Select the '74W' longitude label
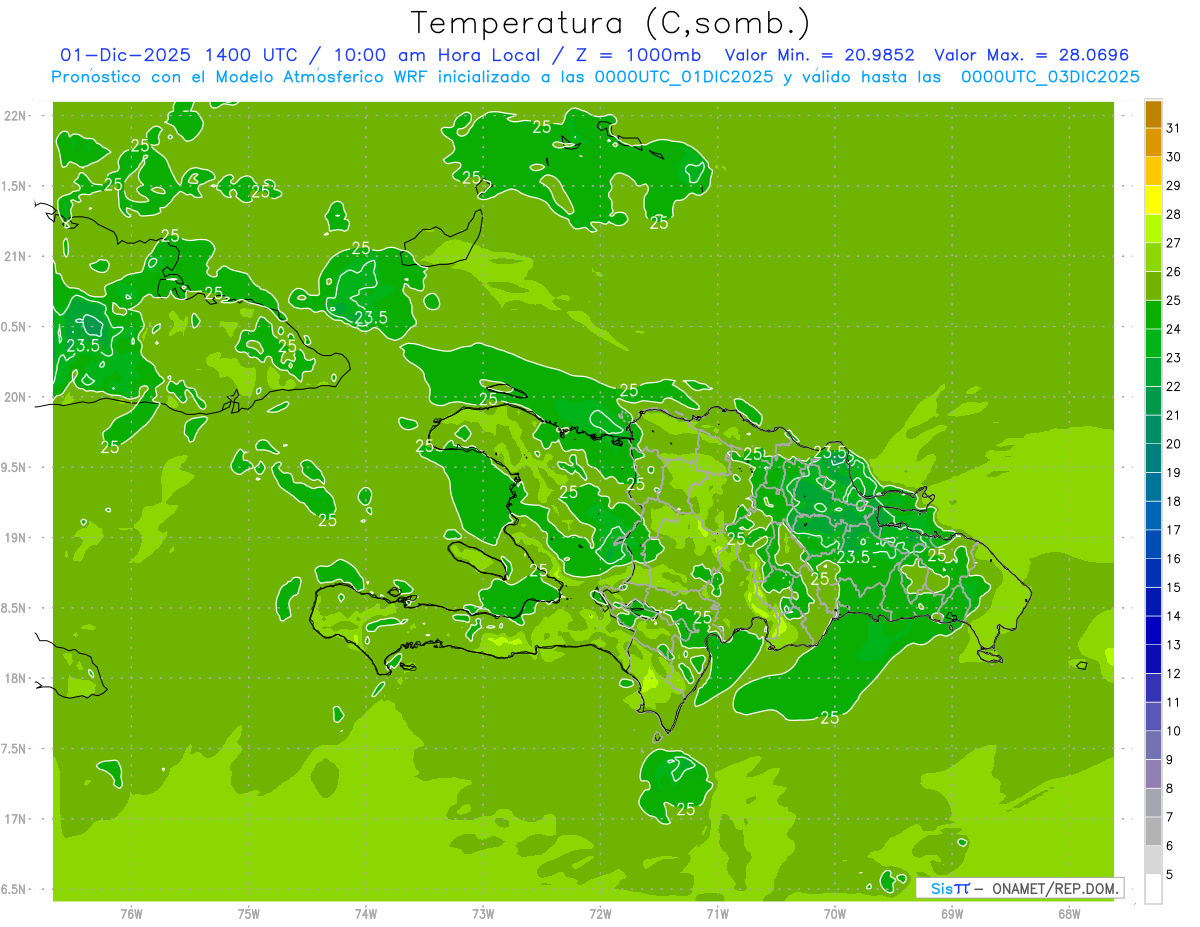The width and height of the screenshot is (1200, 927). point(365,913)
